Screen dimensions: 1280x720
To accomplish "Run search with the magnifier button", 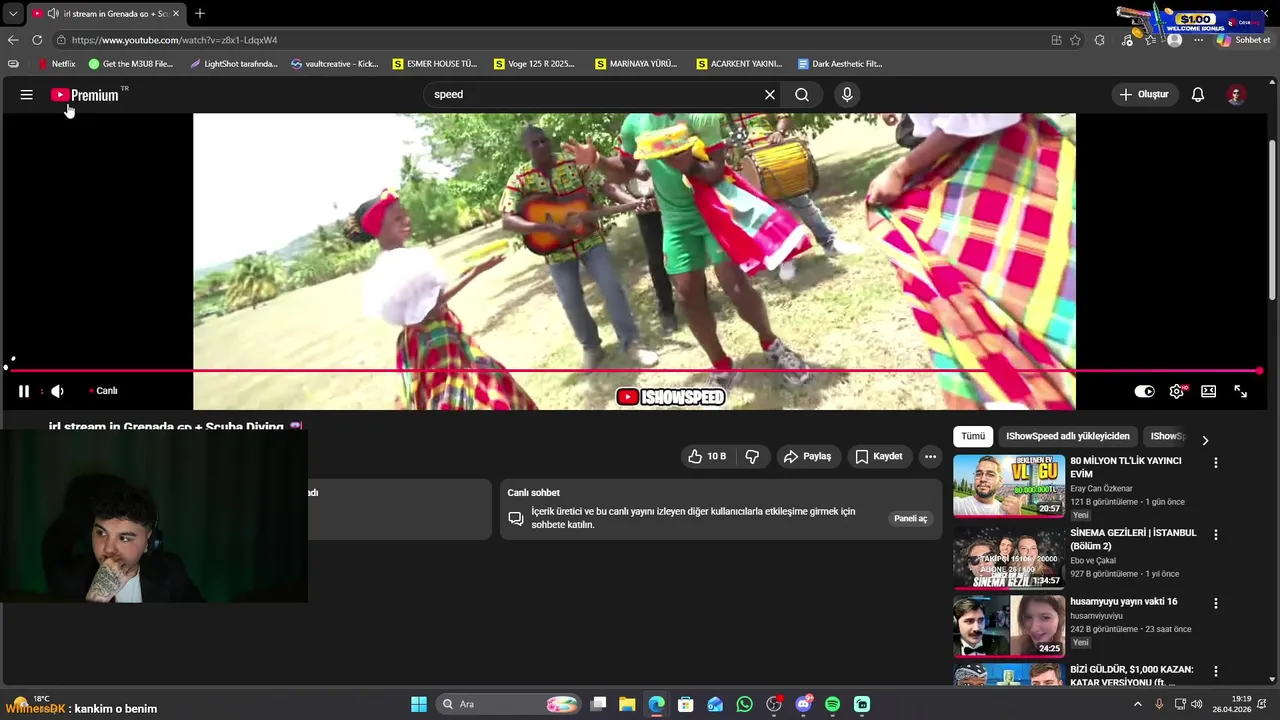I will tap(802, 94).
